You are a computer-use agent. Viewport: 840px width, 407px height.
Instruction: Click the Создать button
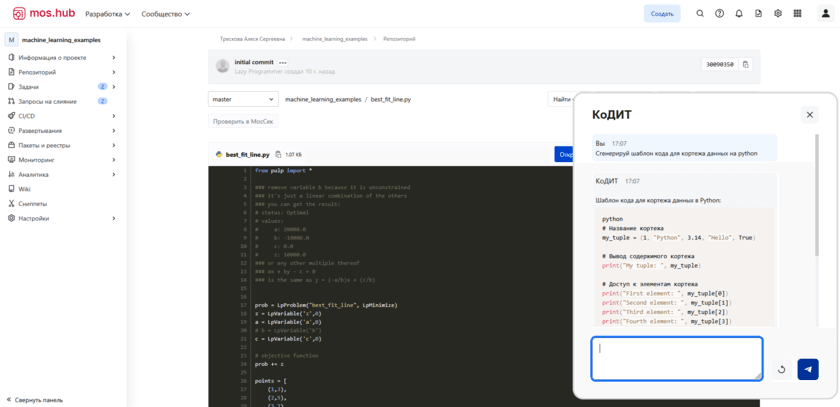662,14
